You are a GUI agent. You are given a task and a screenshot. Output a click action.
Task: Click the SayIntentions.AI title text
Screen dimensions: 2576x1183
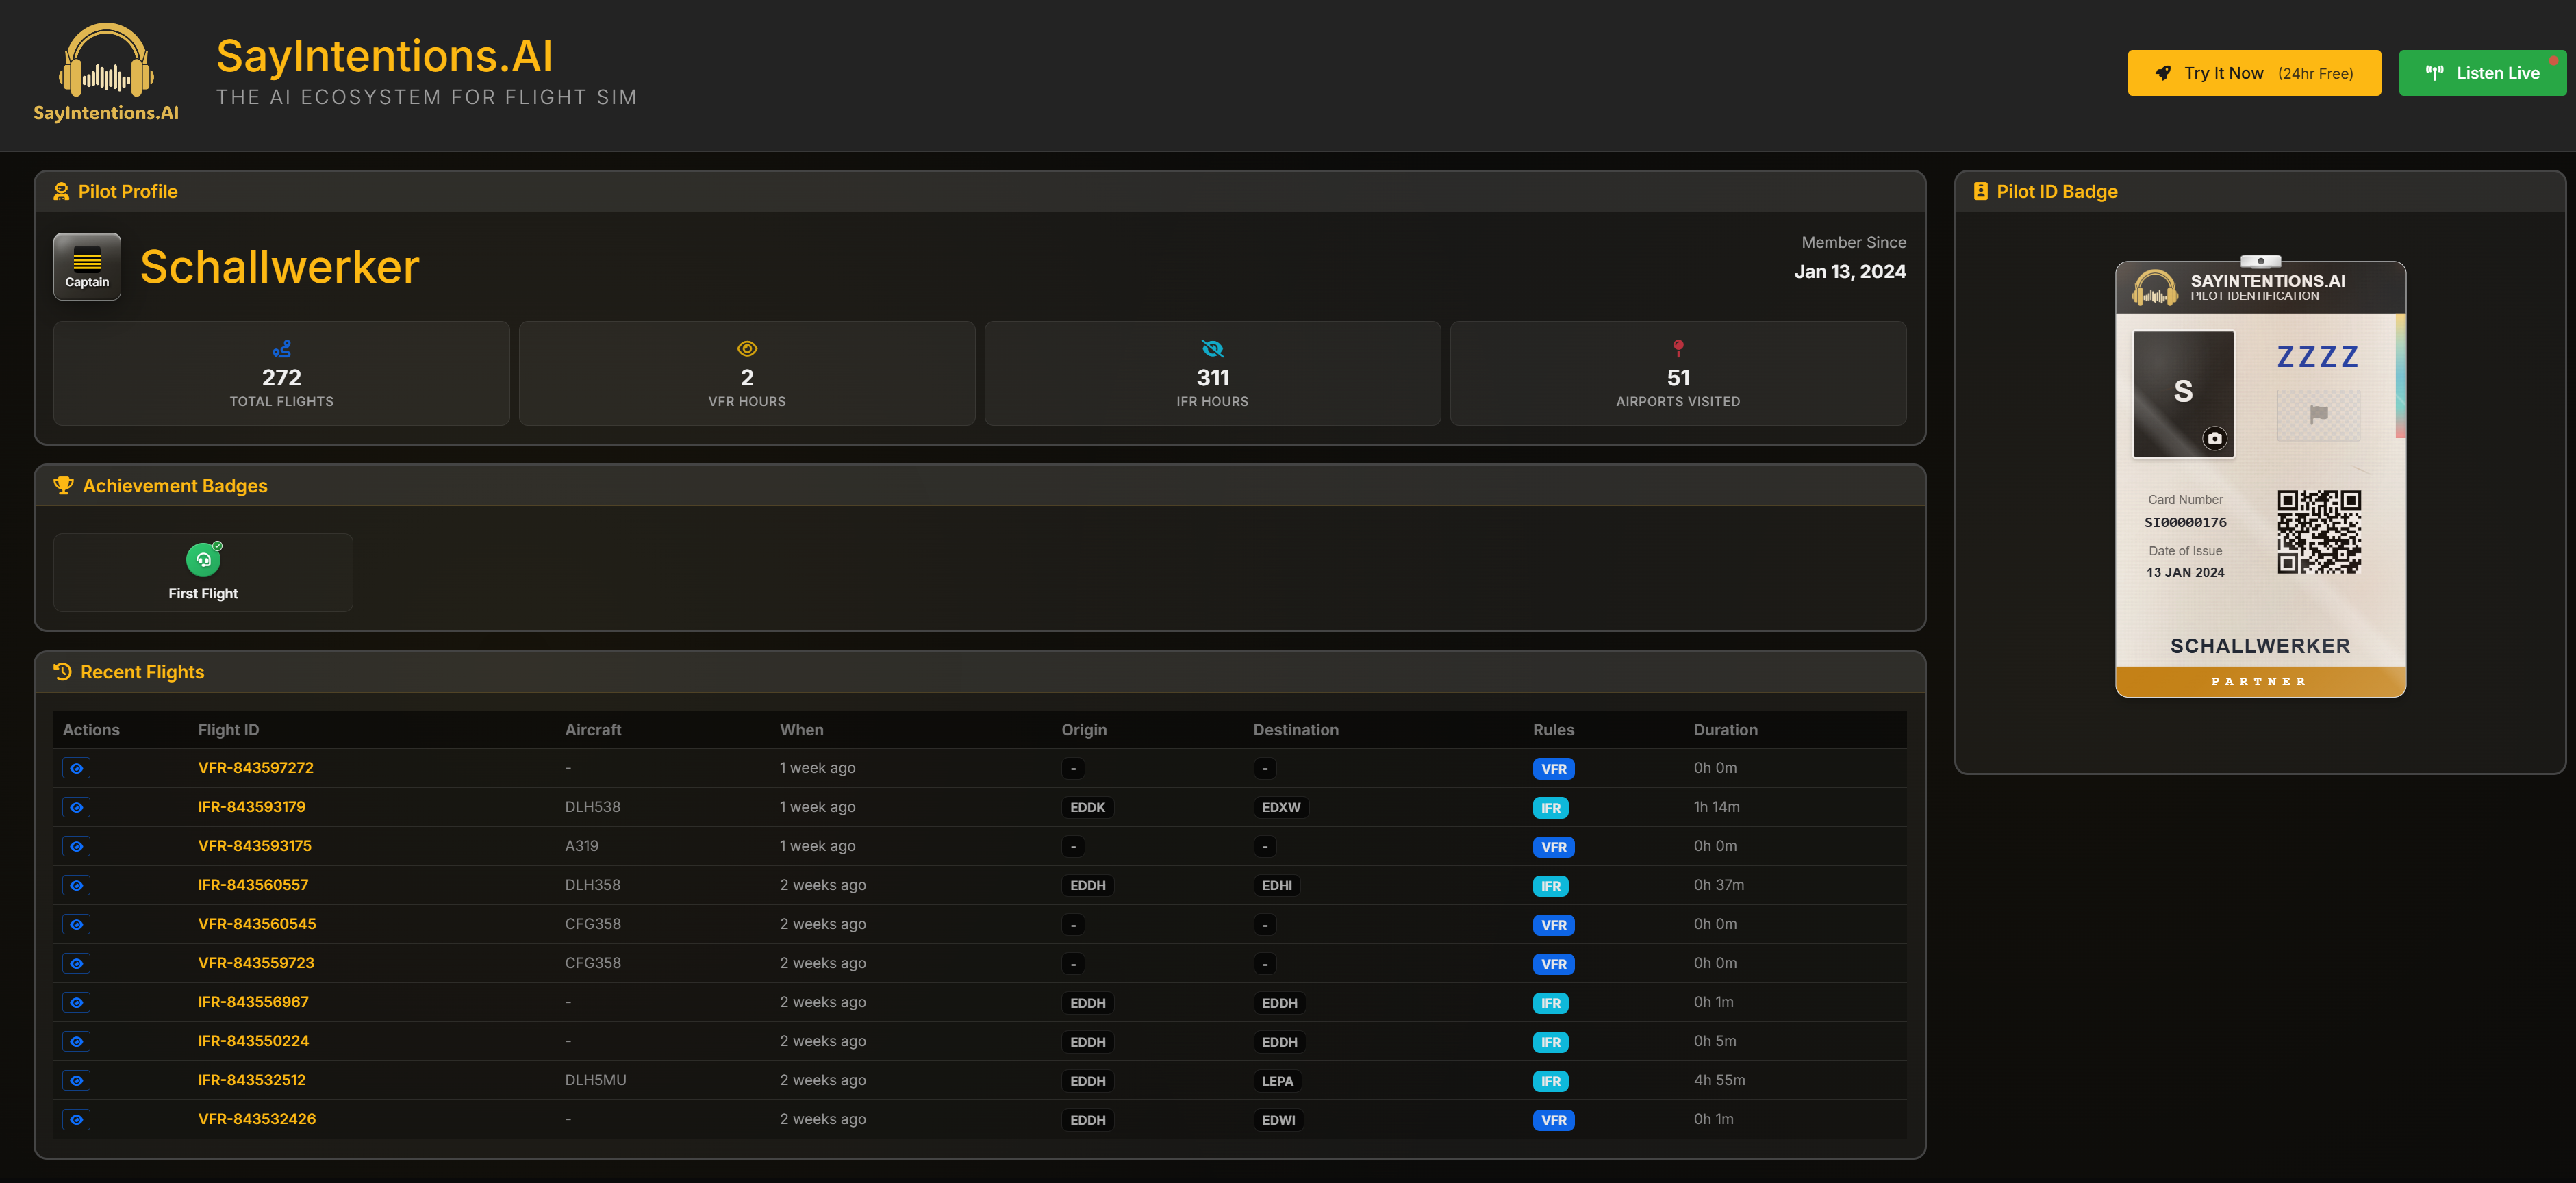click(384, 56)
